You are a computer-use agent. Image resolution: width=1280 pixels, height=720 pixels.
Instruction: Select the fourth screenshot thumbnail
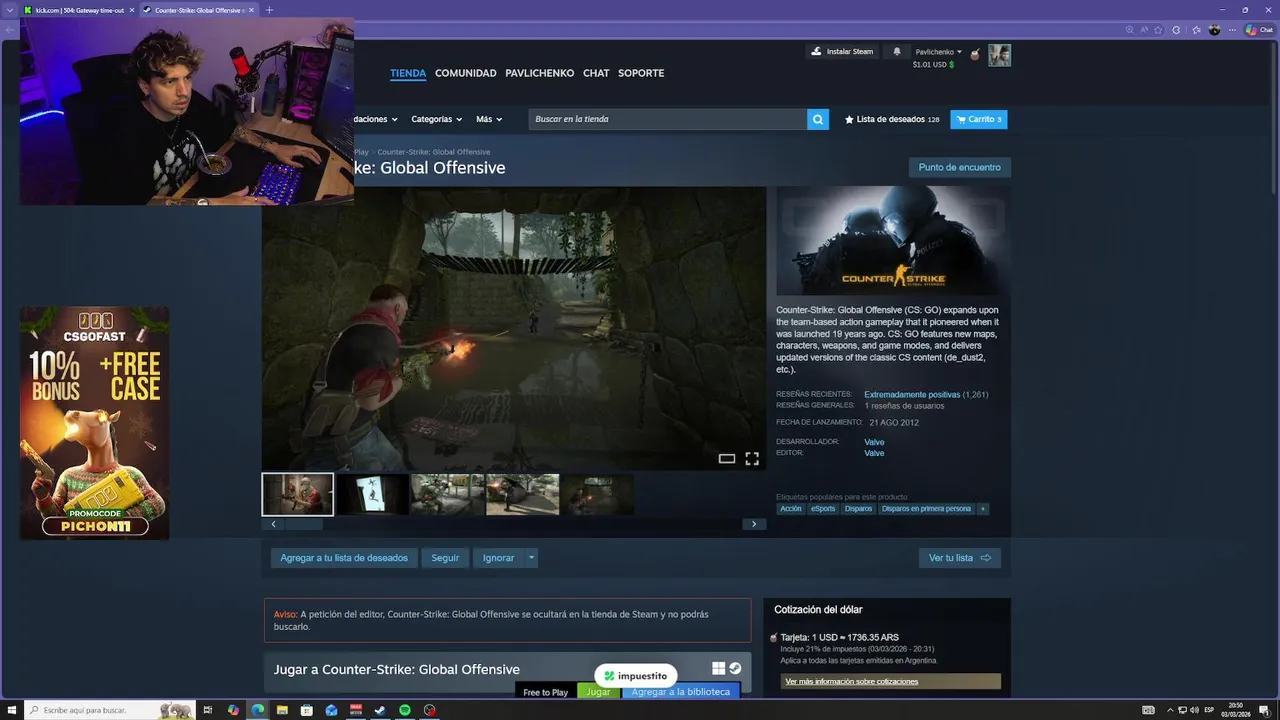coord(522,494)
